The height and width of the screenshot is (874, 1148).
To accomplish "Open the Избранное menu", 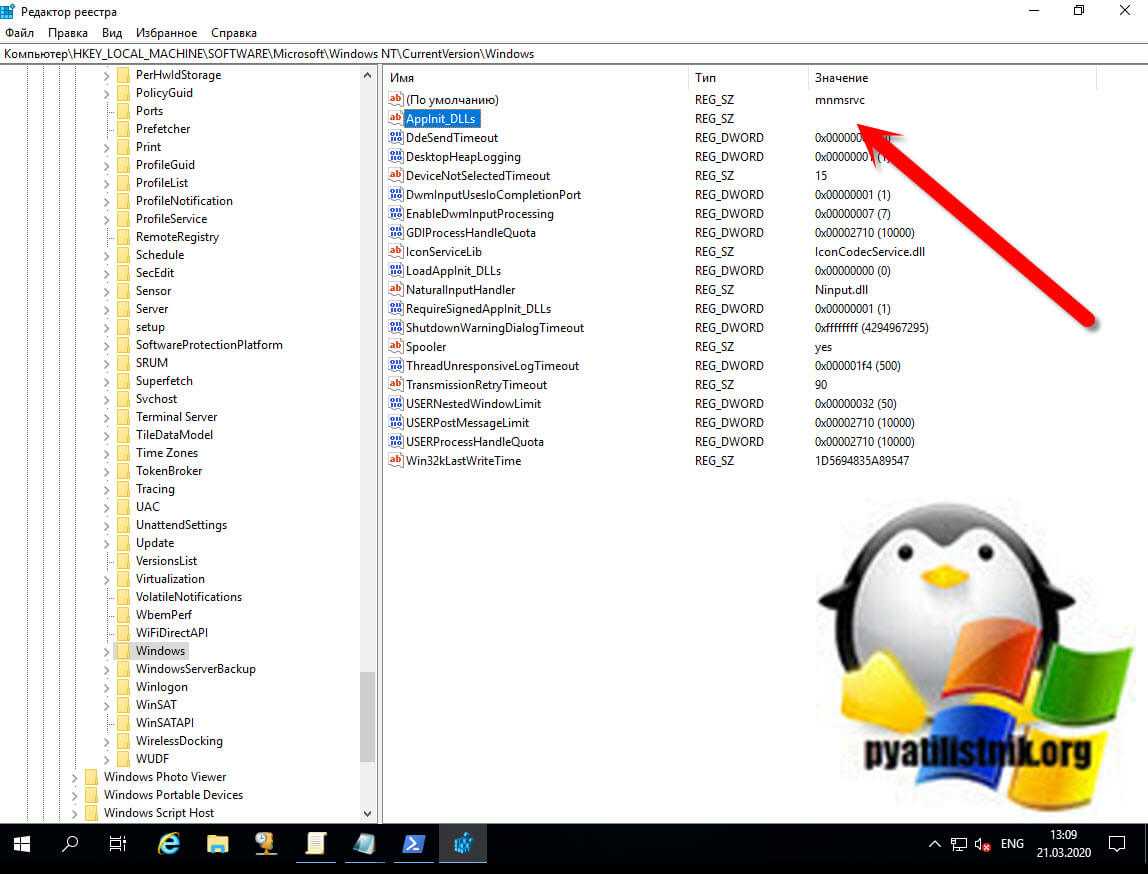I will coord(165,33).
